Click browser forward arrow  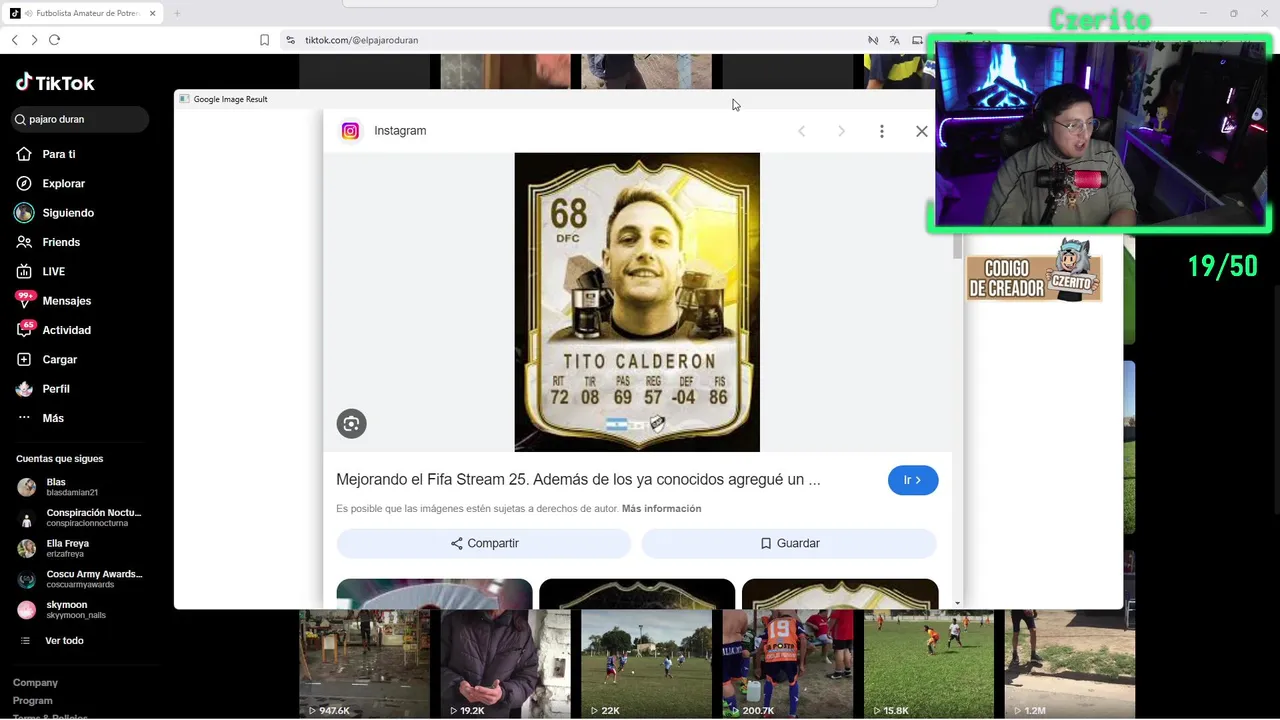pyautogui.click(x=34, y=40)
